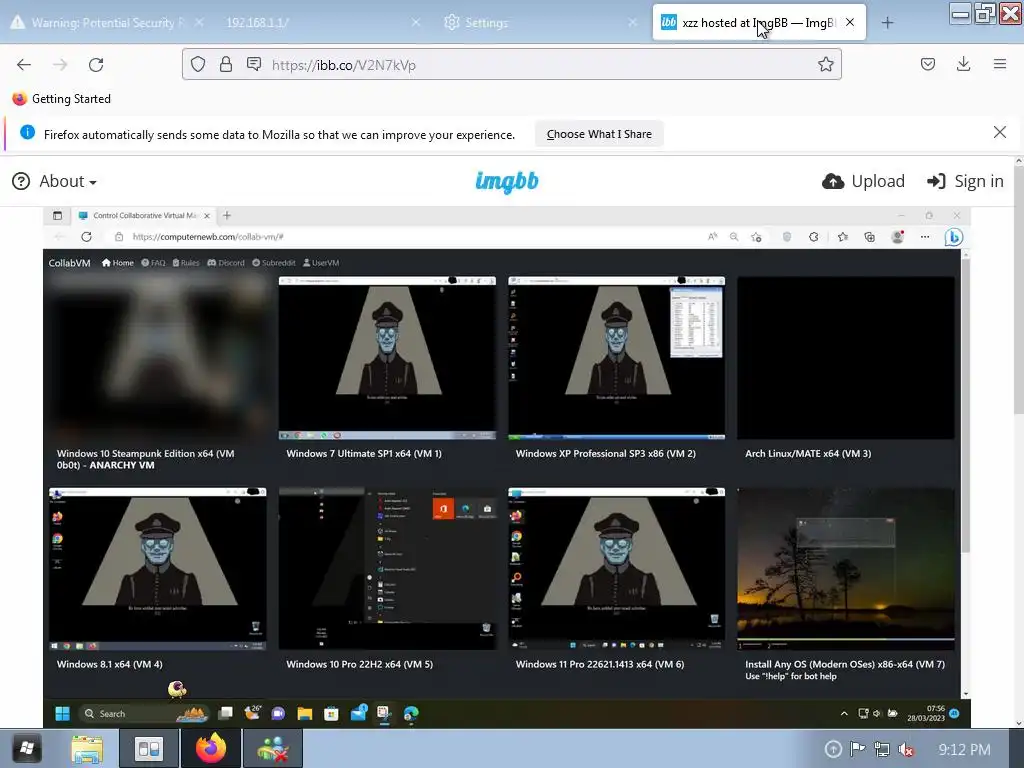1024x768 pixels.
Task: Open tracking protection shield in address bar
Action: (198, 64)
